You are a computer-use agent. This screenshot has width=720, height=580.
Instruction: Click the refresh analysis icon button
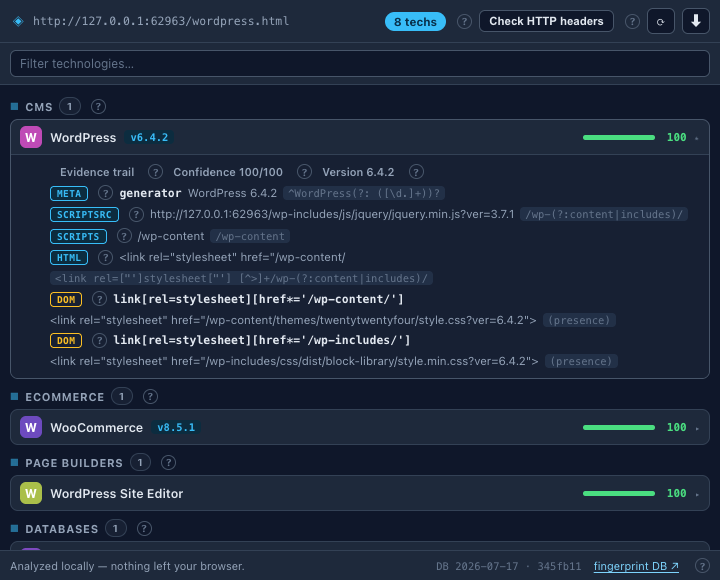pyautogui.click(x=660, y=22)
